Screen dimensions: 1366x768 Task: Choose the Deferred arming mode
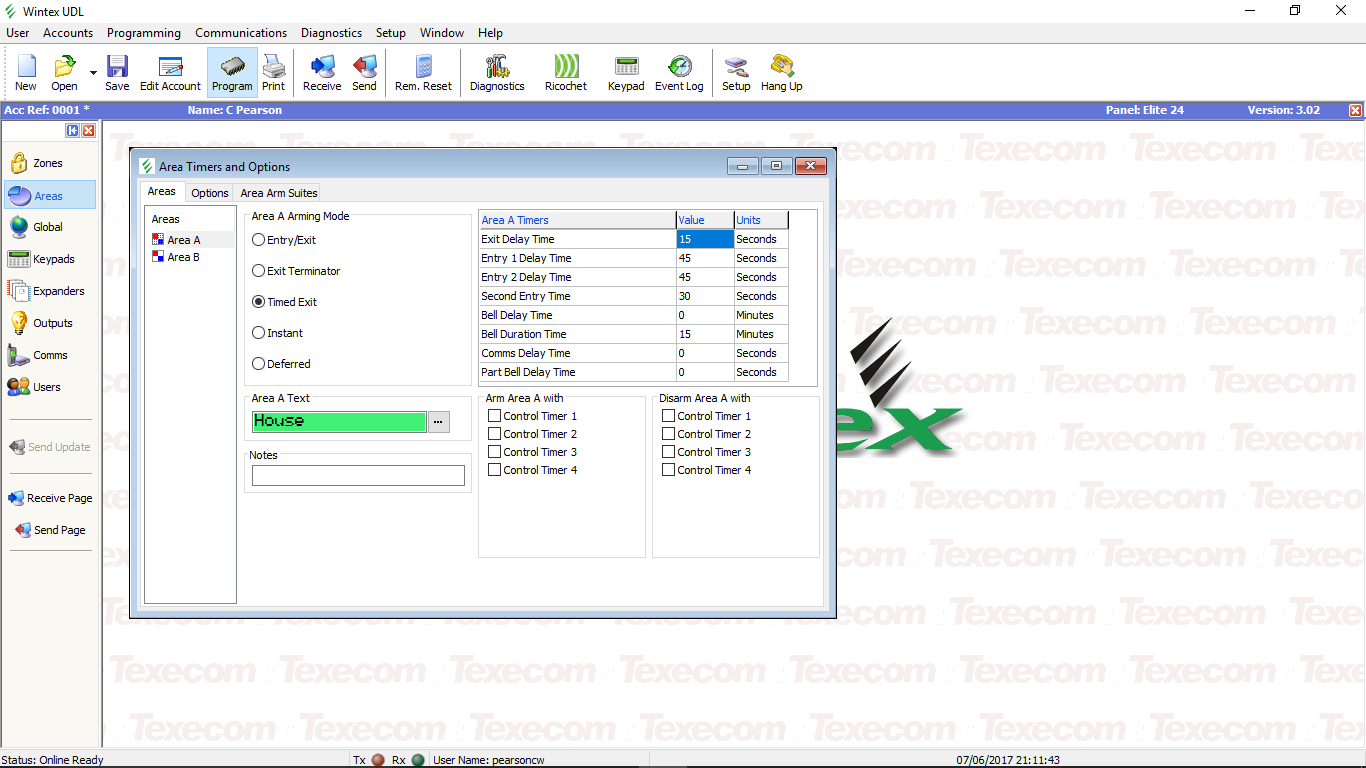click(x=259, y=364)
